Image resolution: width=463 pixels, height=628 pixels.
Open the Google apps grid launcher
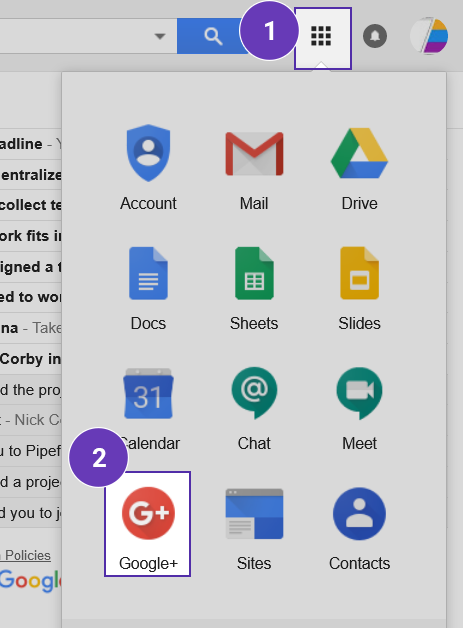[323, 38]
